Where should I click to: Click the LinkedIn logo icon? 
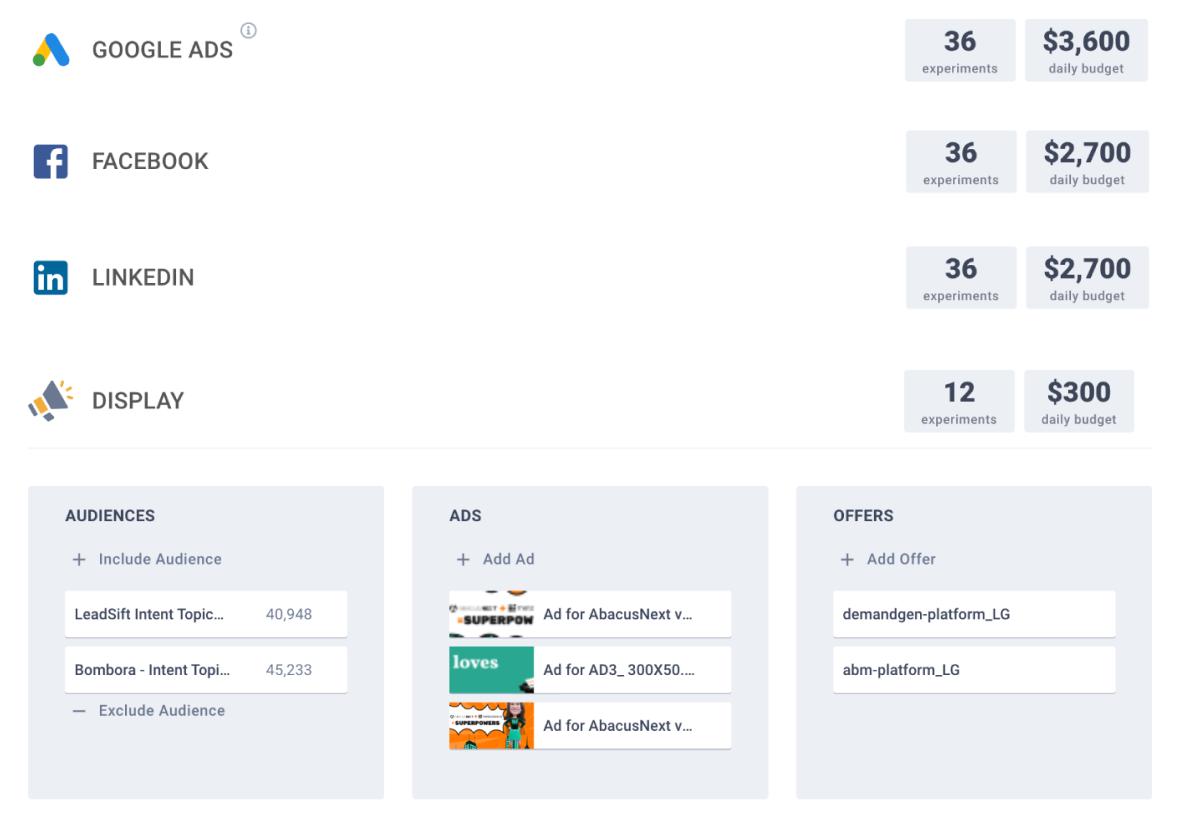tap(51, 277)
